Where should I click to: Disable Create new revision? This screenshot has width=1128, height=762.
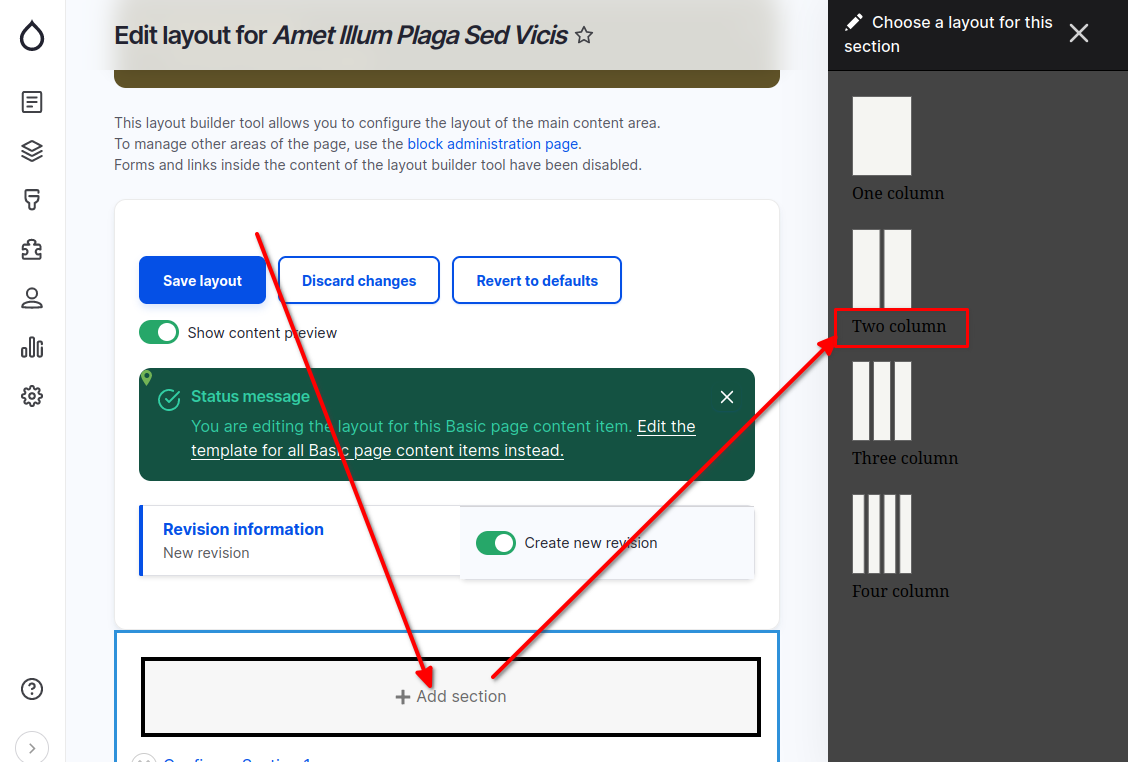point(496,542)
